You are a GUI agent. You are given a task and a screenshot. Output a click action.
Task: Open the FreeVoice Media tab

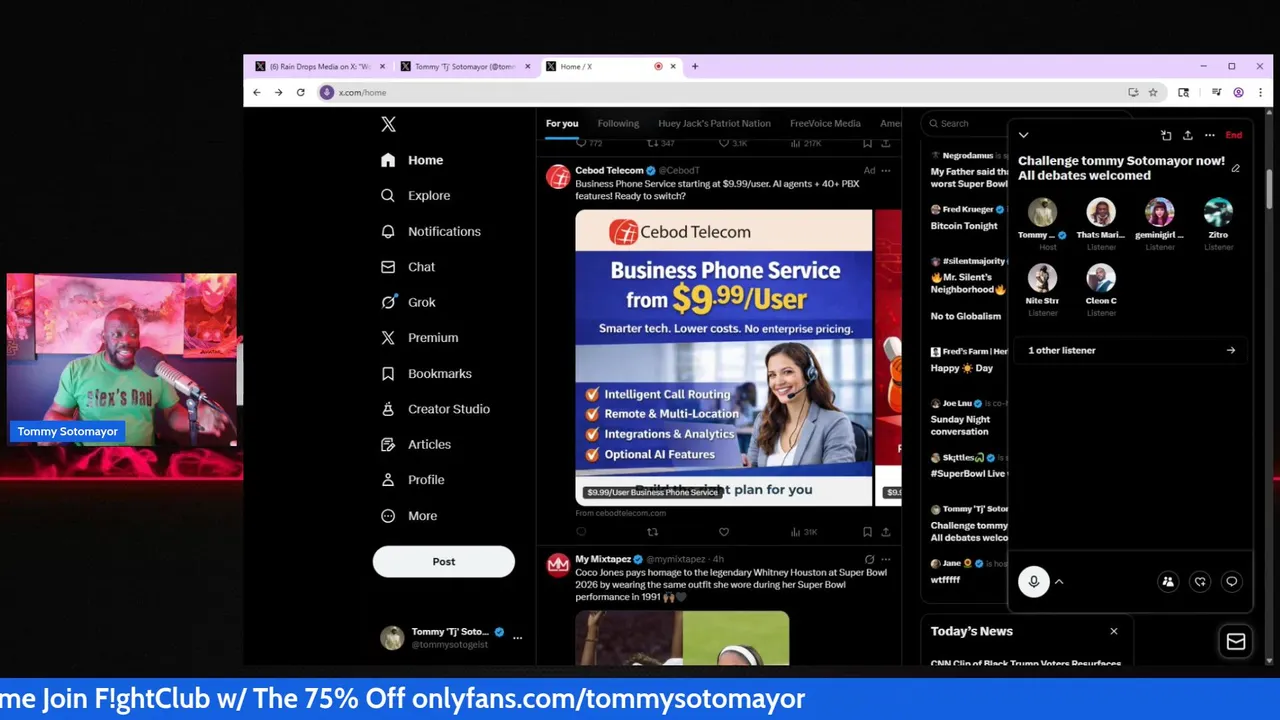(x=825, y=124)
